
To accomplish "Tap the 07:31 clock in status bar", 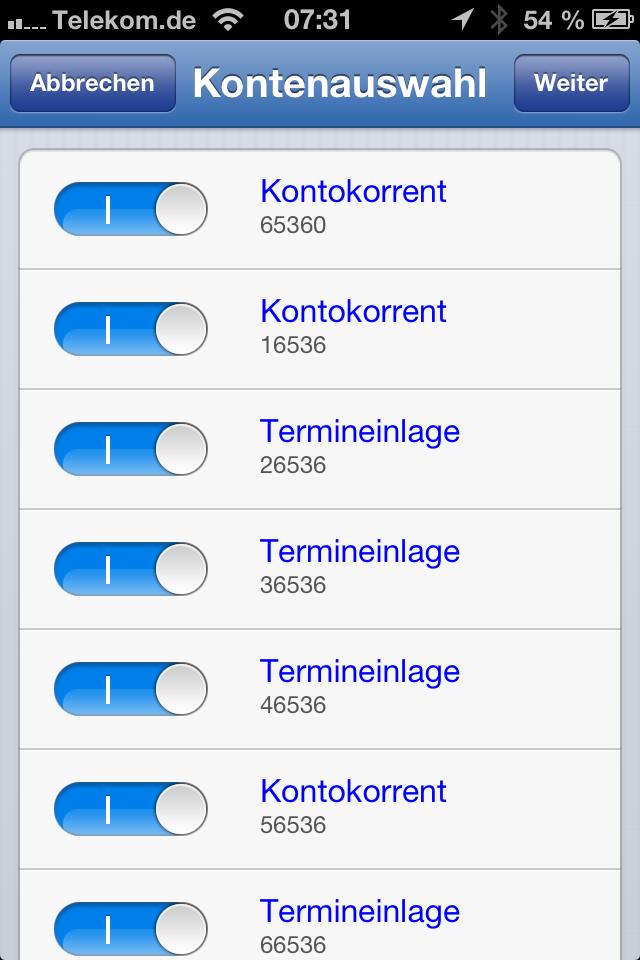I will [x=317, y=20].
